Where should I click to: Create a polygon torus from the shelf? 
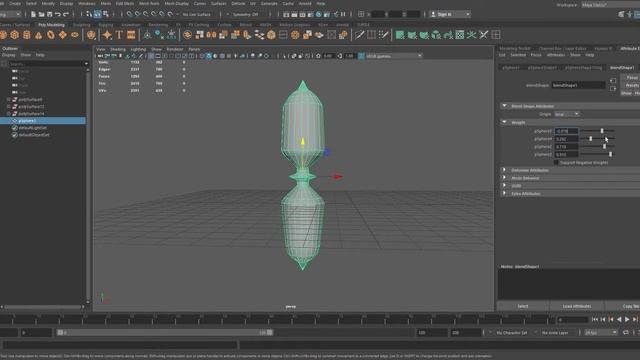coord(51,35)
